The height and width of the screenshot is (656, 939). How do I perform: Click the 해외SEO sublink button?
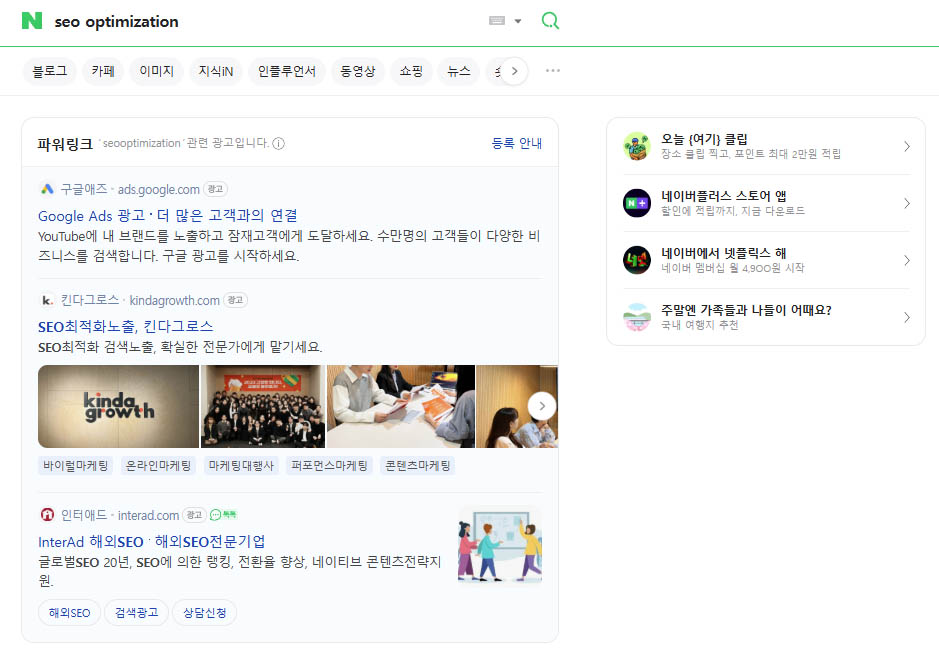coord(69,613)
